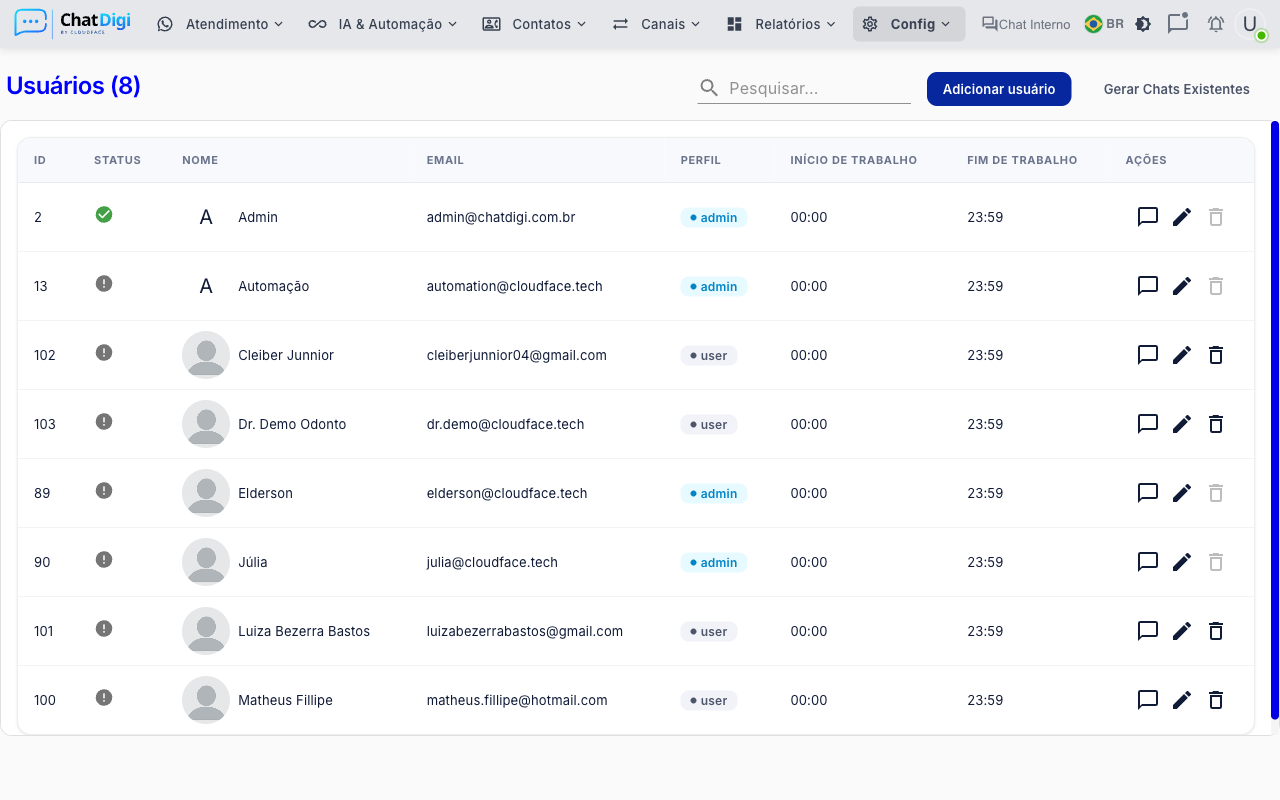
Task: Delete user Cleiber Junnior
Action: (x=1216, y=355)
